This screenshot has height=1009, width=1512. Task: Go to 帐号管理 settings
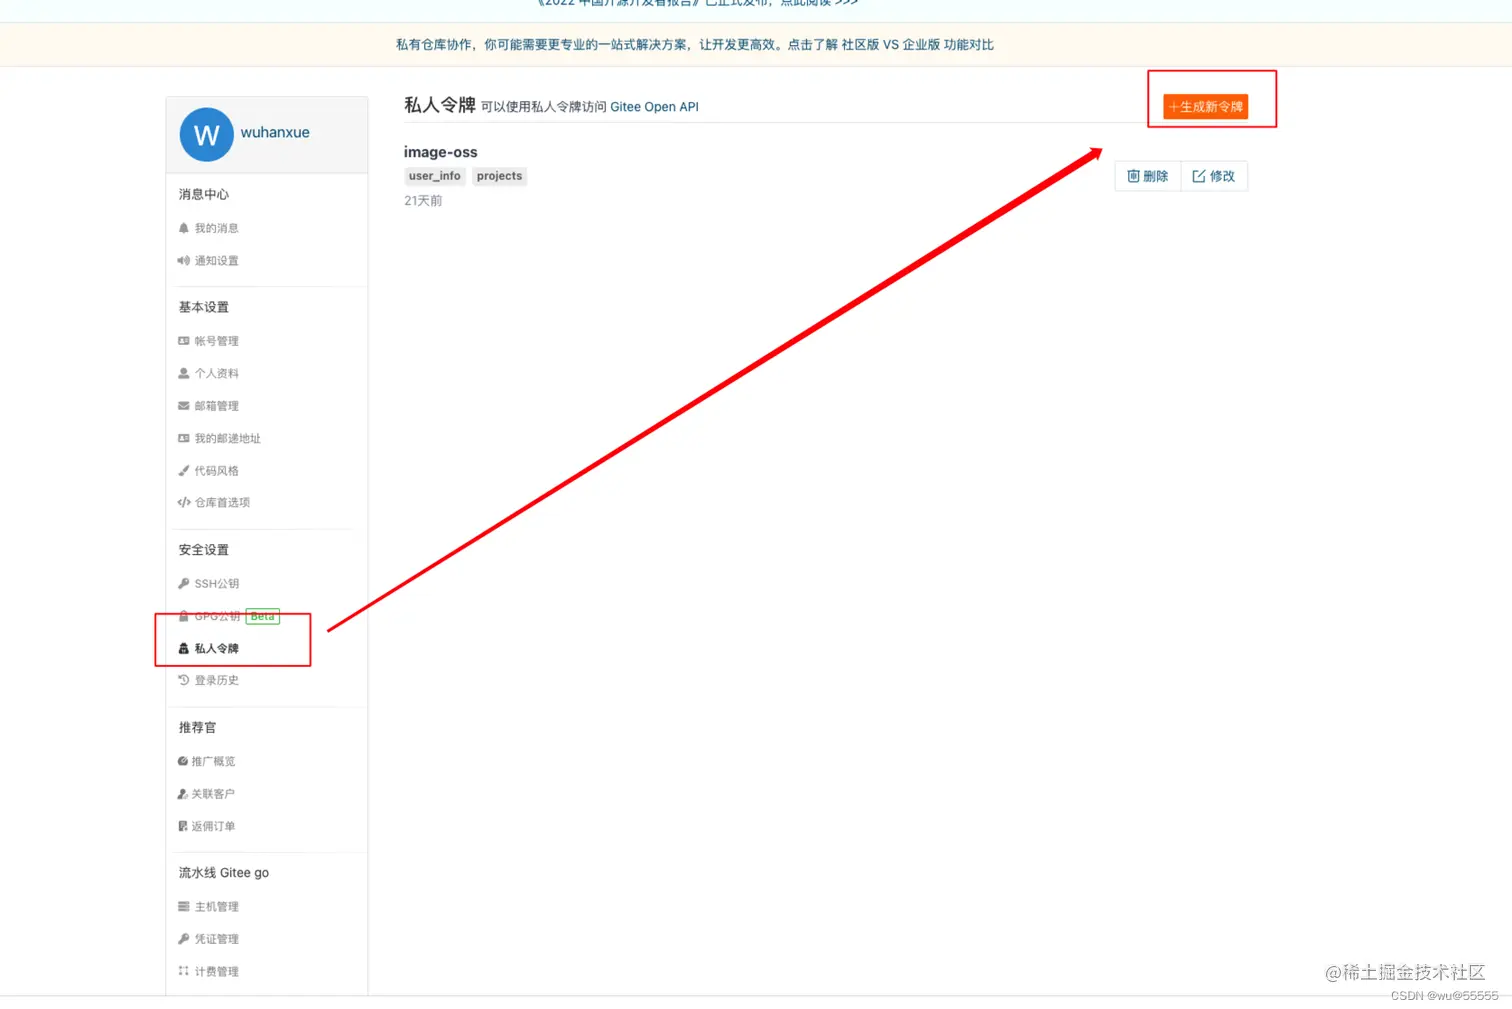pos(216,341)
